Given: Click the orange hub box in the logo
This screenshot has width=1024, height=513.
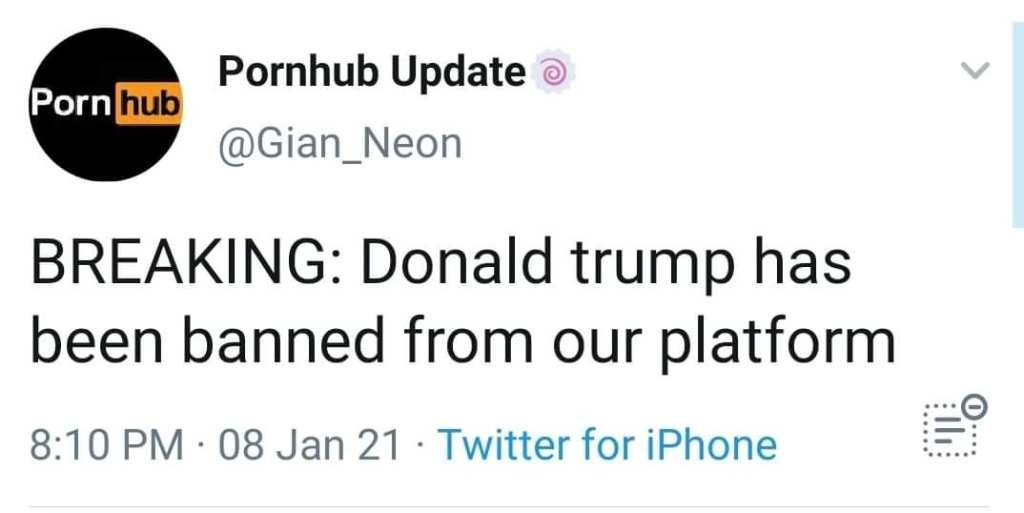Looking at the screenshot, I should coord(148,106).
